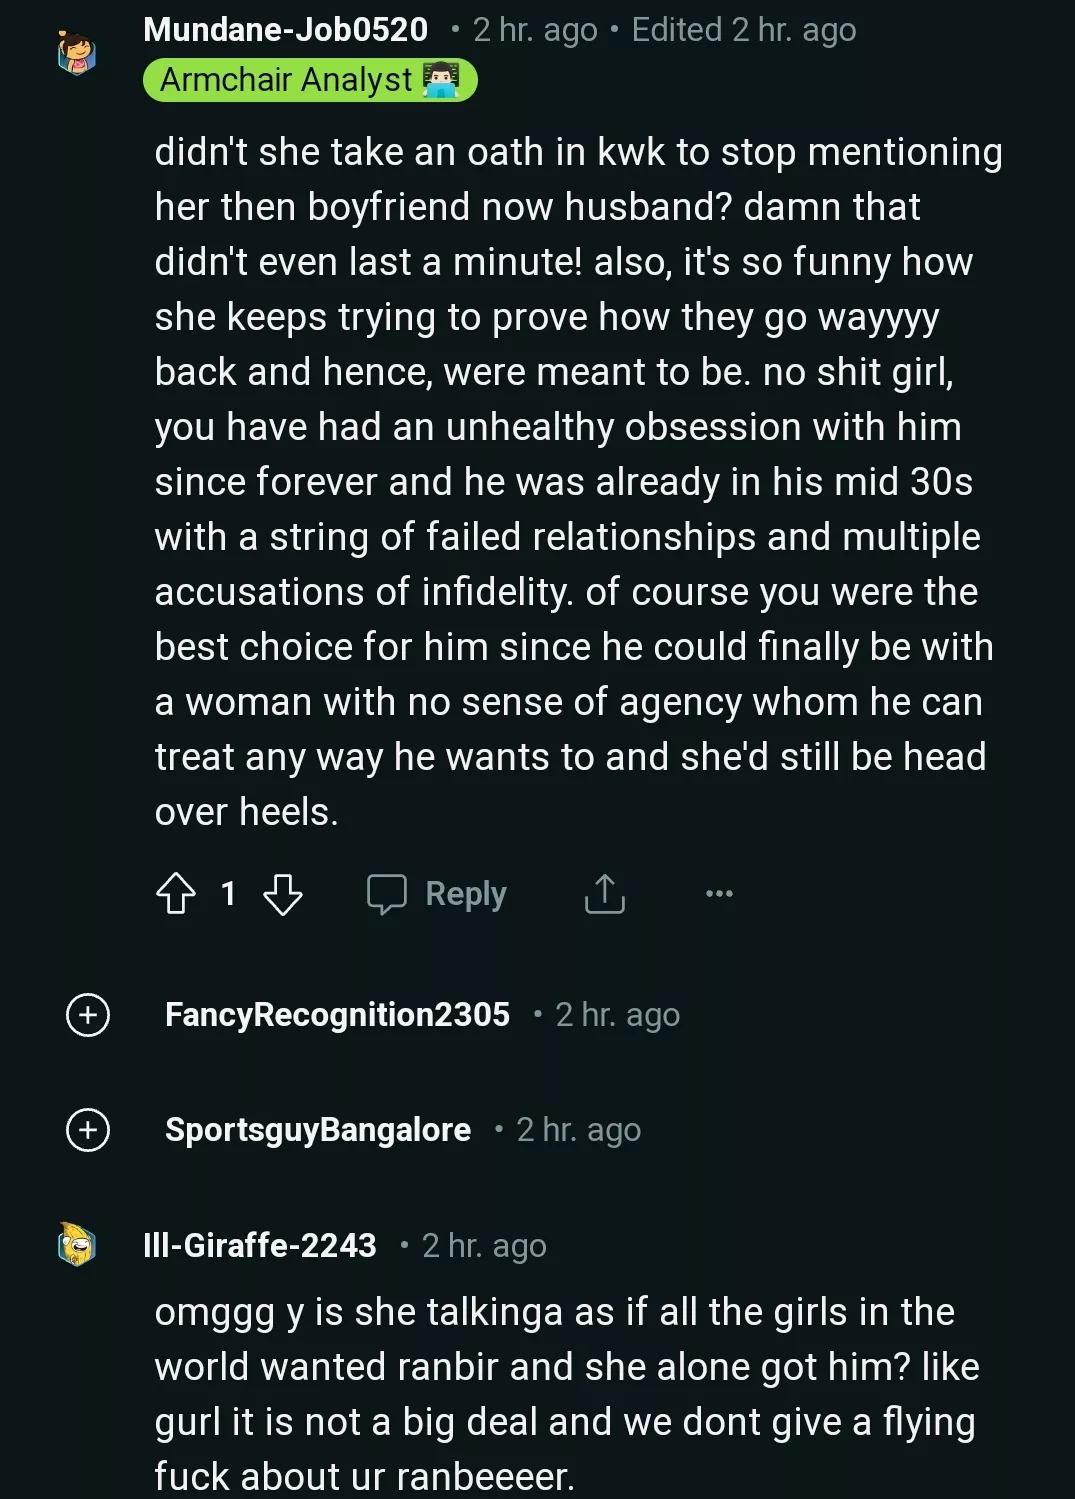Select the vote count number 1
This screenshot has width=1075, height=1499.
(229, 894)
